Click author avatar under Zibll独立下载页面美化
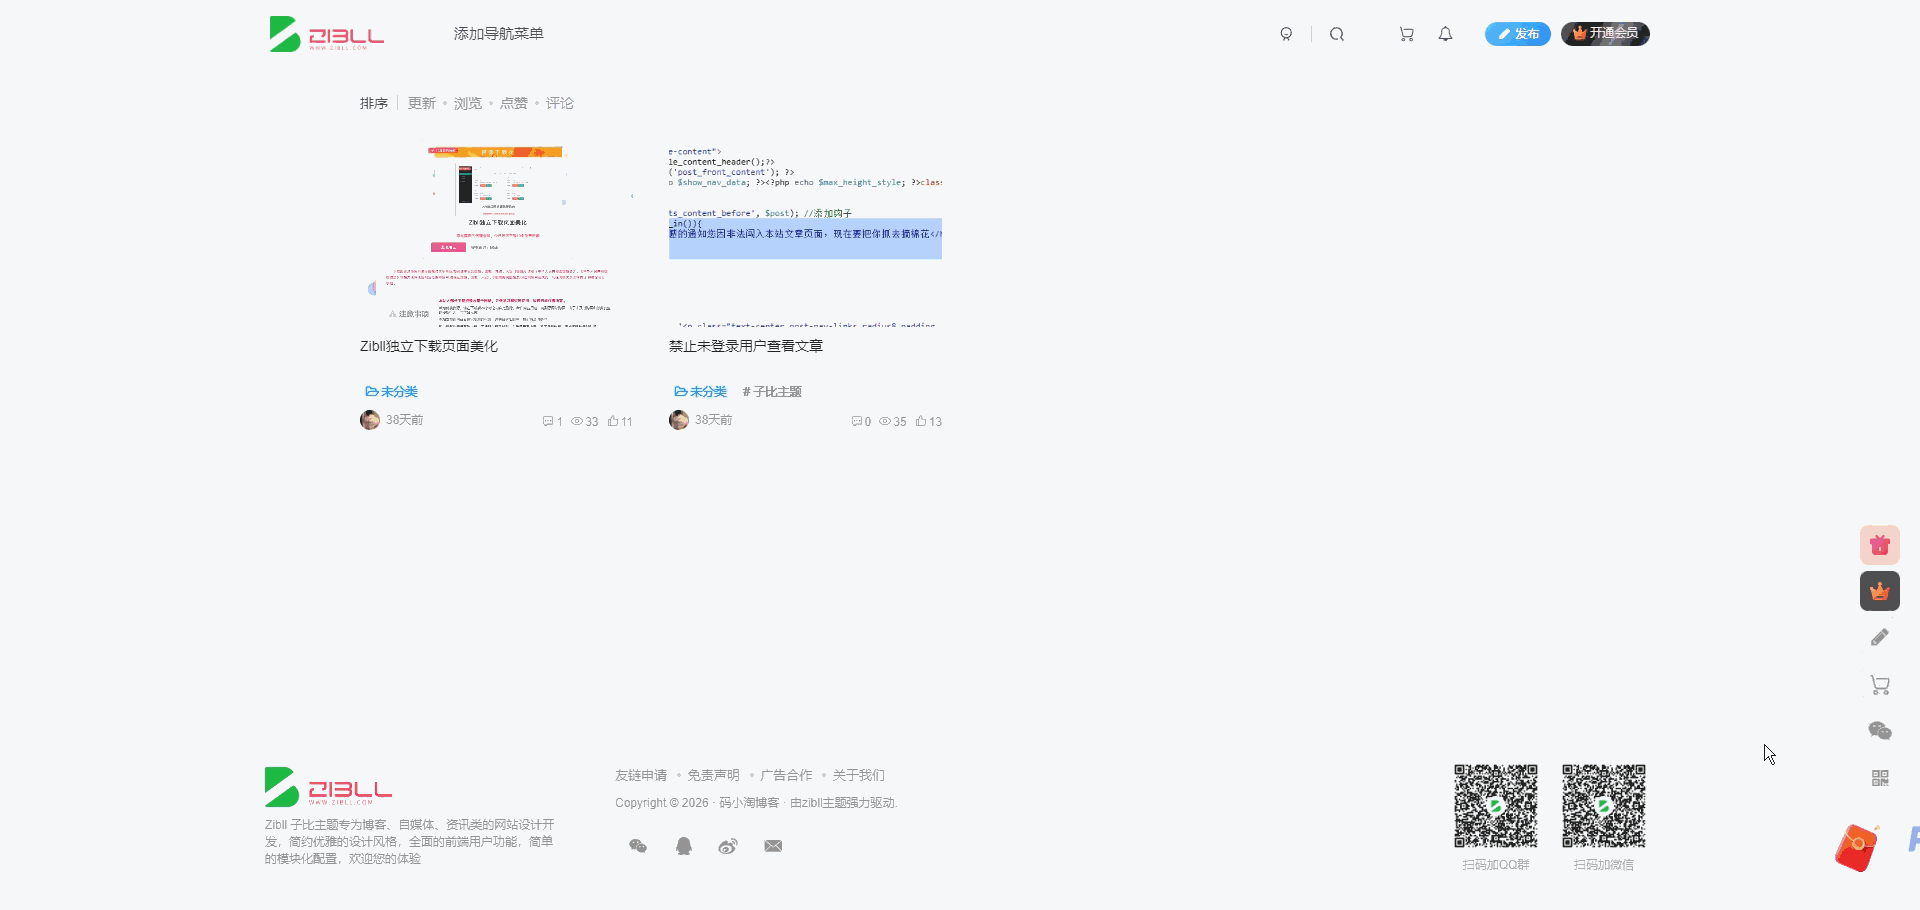The height and width of the screenshot is (910, 1920). (370, 420)
